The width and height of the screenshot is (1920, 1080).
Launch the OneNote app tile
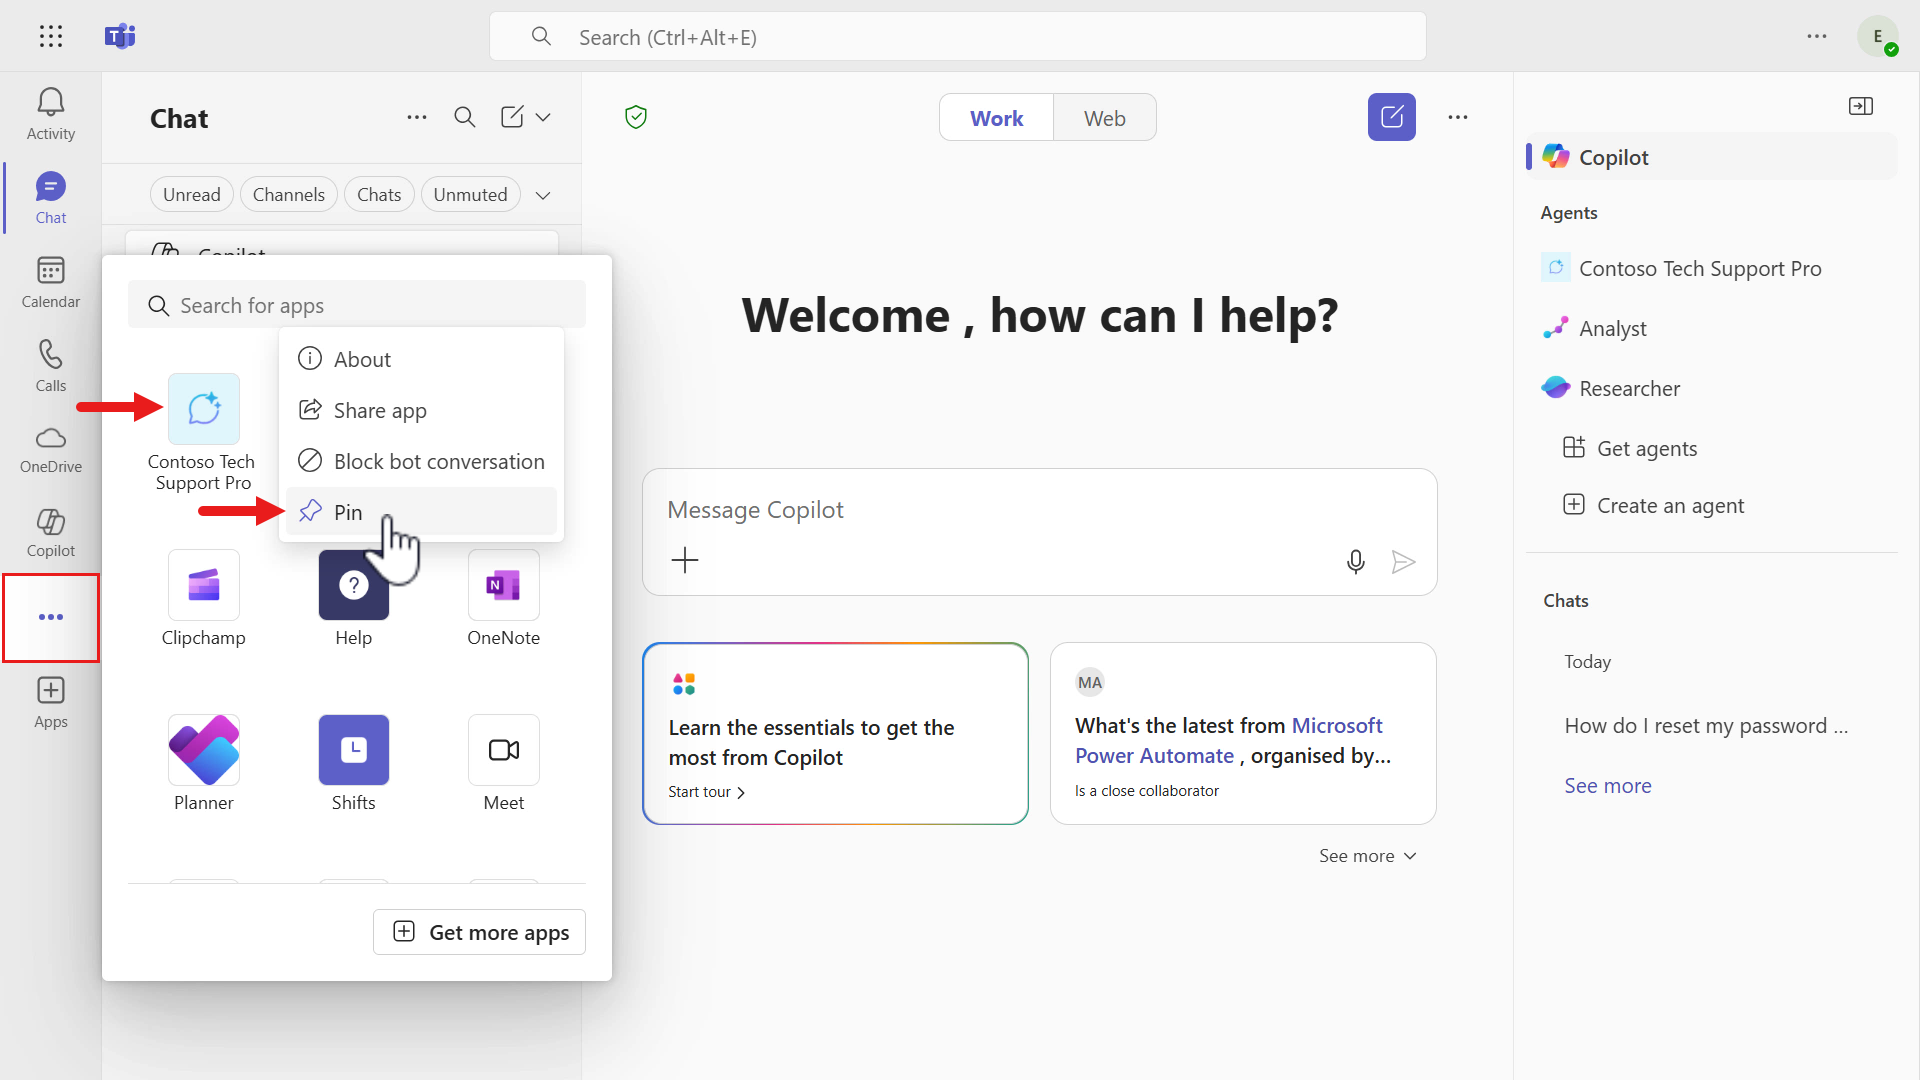coord(503,586)
